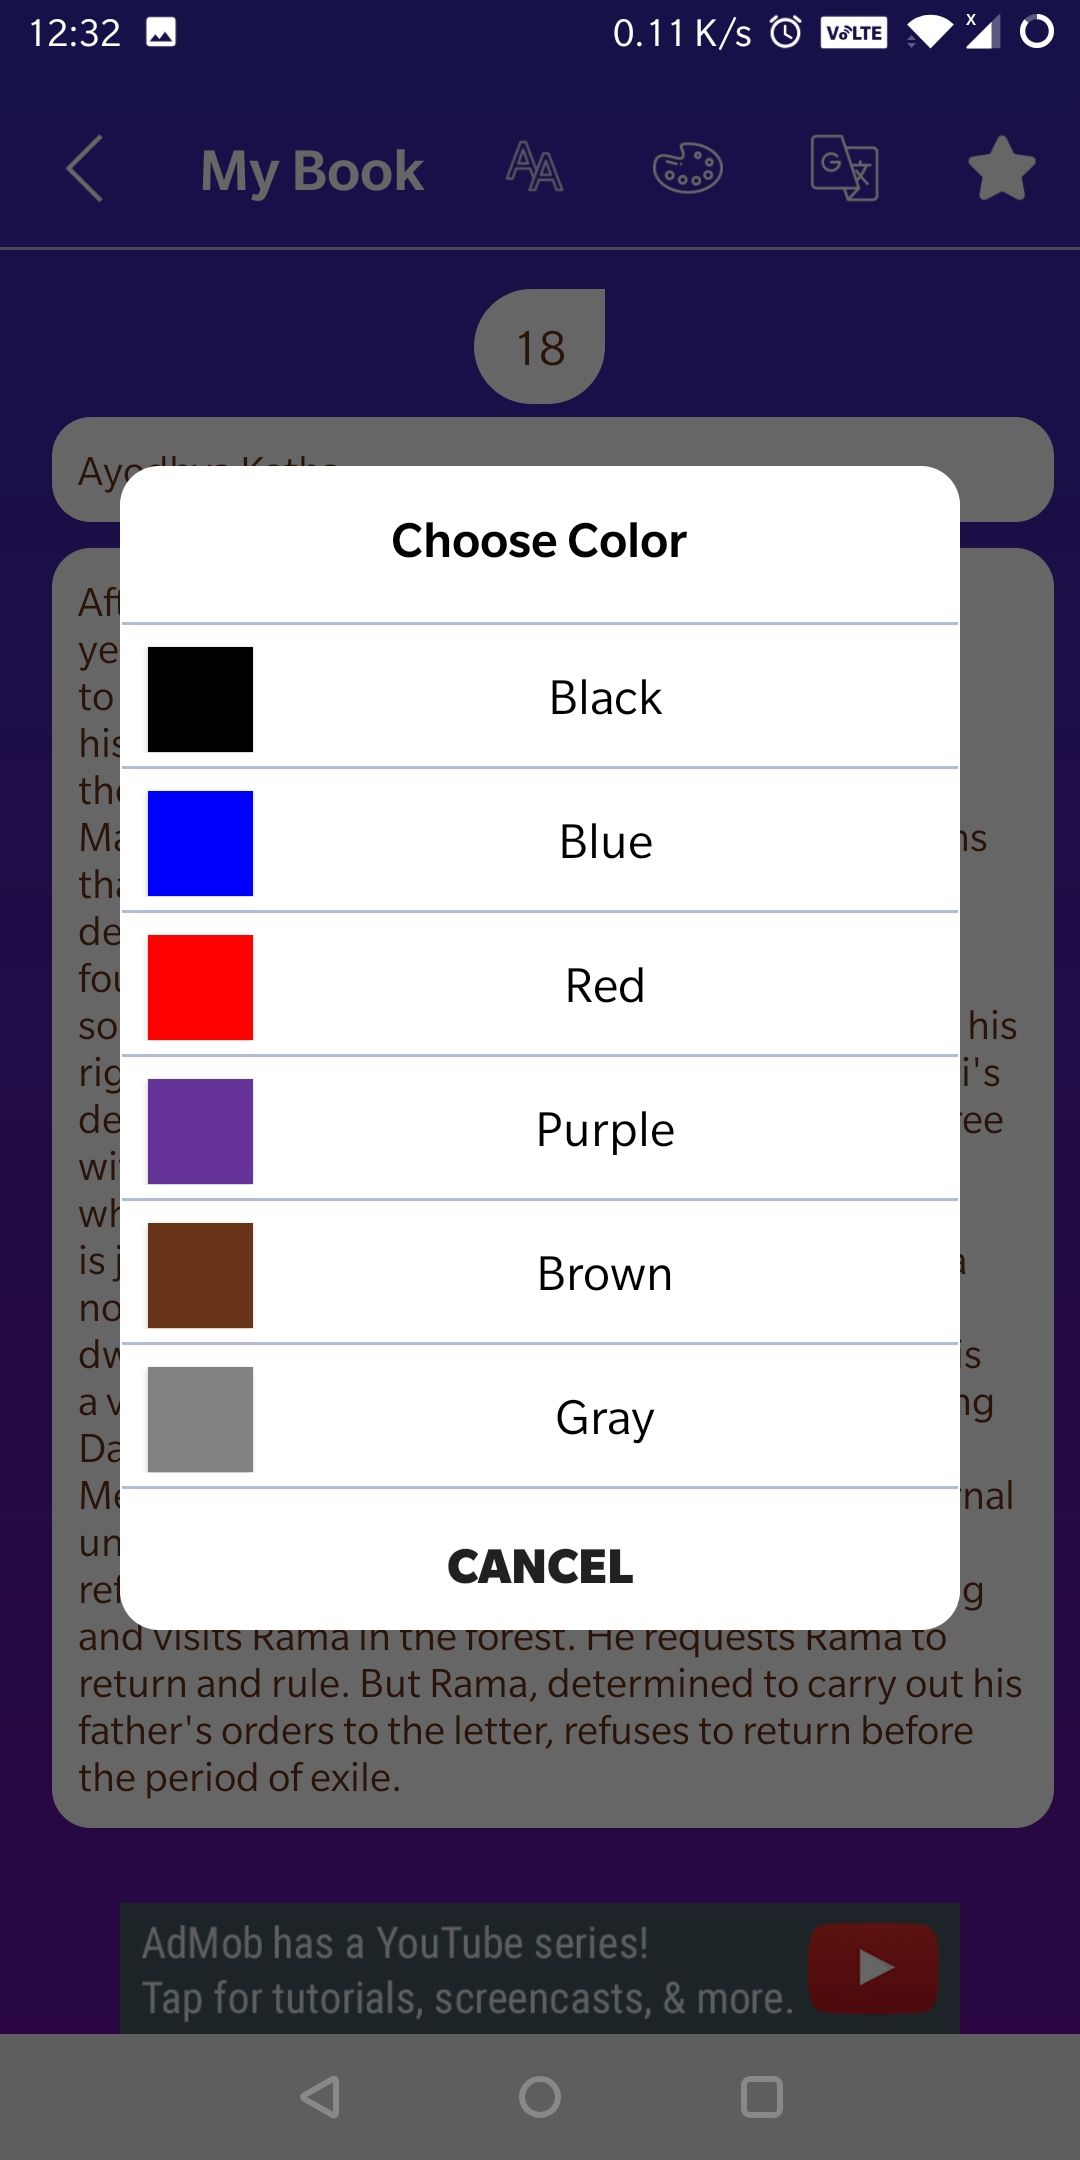Open the recent apps square button
The height and width of the screenshot is (2160, 1080).
761,2097
